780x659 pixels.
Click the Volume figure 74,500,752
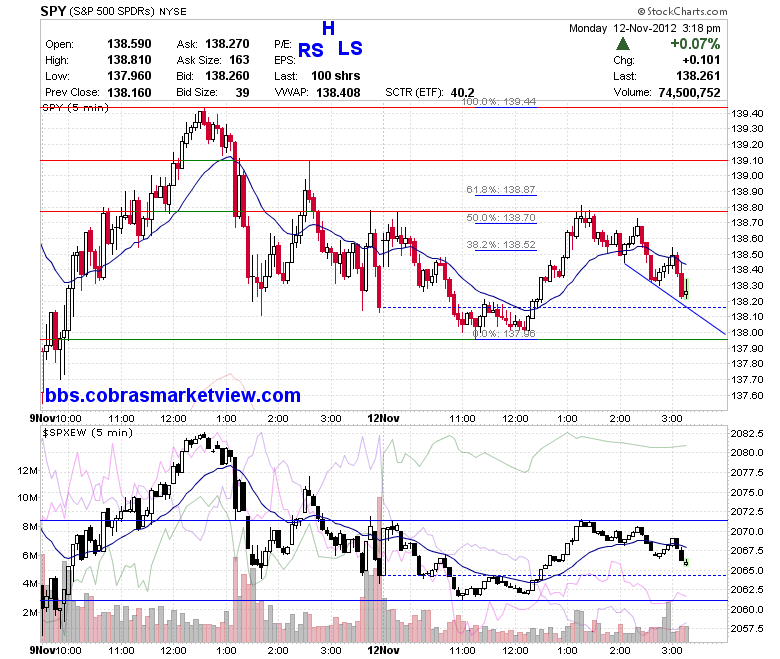pos(689,93)
